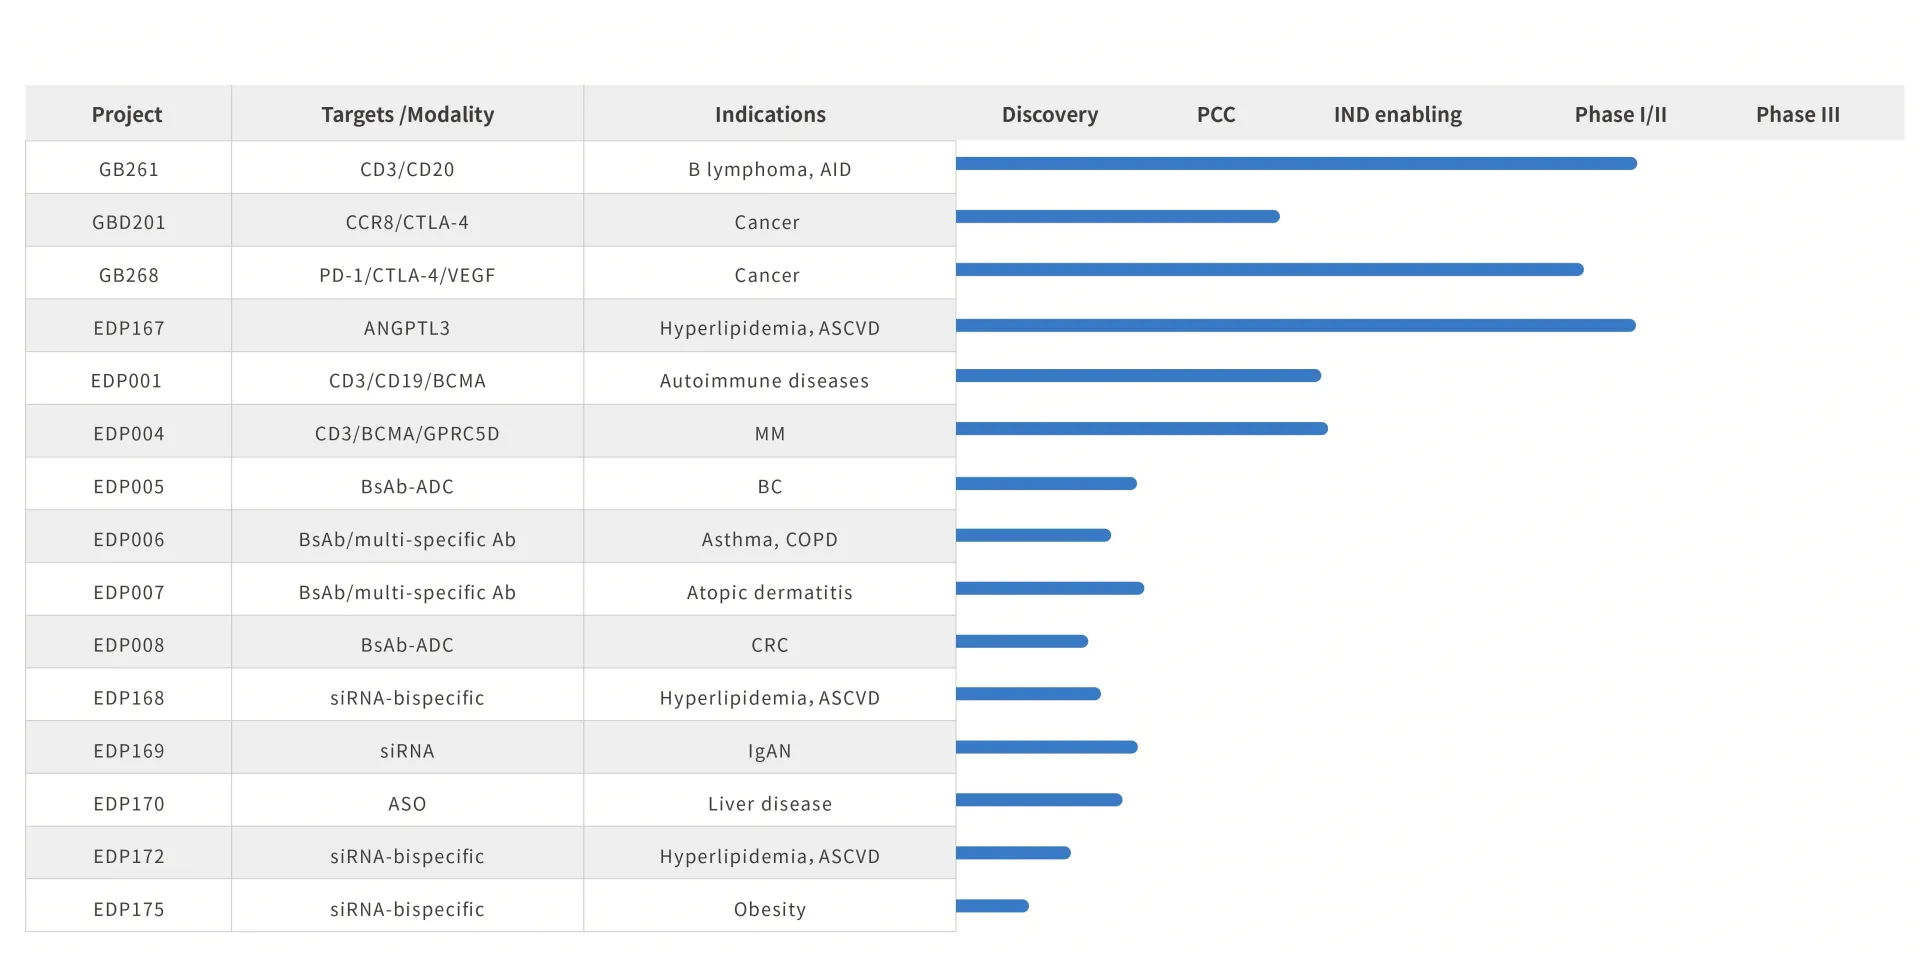Click the PCC stage header
1920x954 pixels.
[1216, 115]
